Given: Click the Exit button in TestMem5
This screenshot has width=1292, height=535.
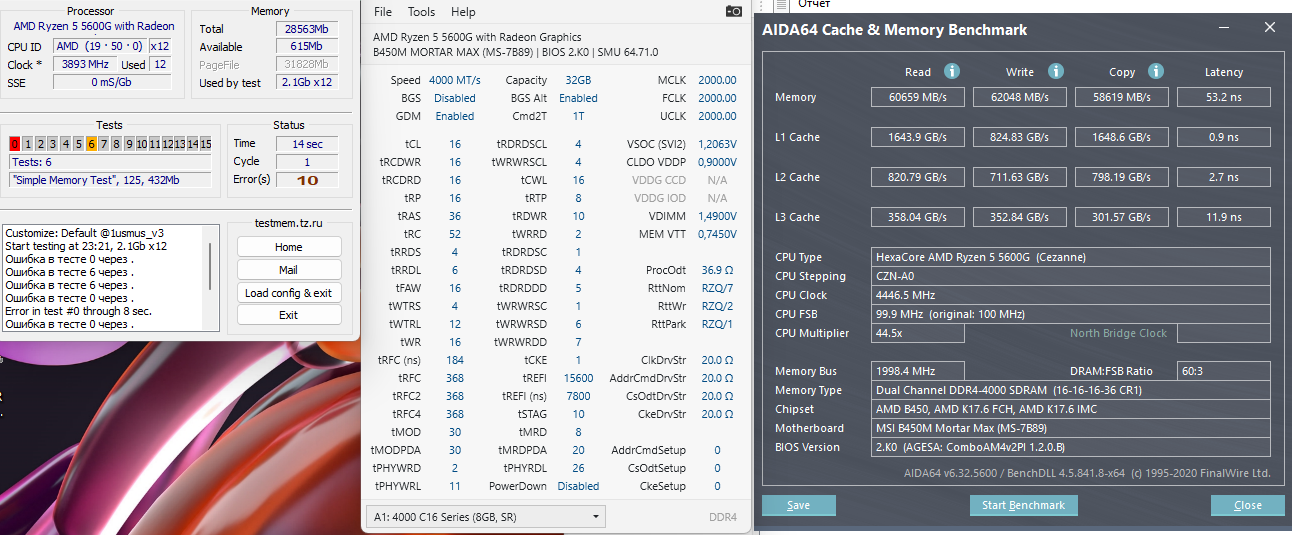Looking at the screenshot, I should 289,315.
